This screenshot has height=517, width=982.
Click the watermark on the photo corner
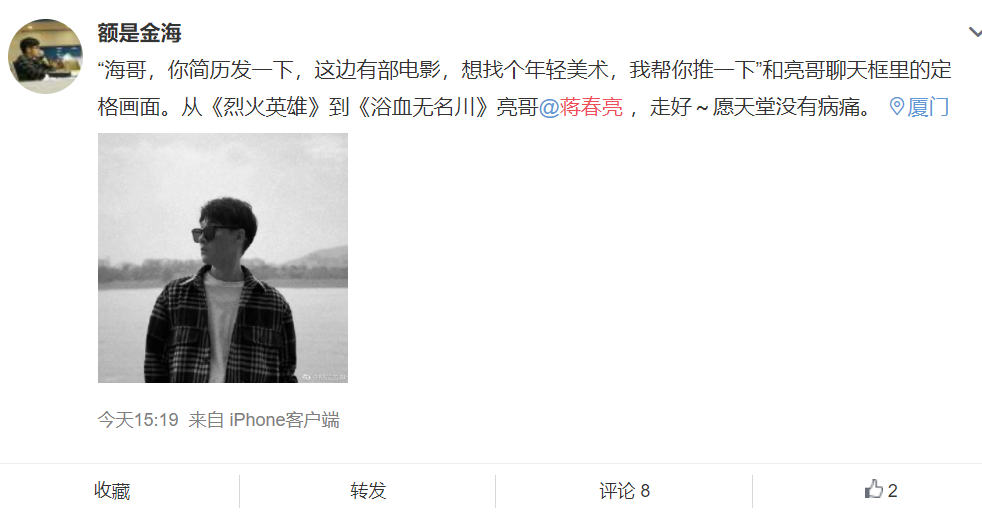(x=324, y=377)
